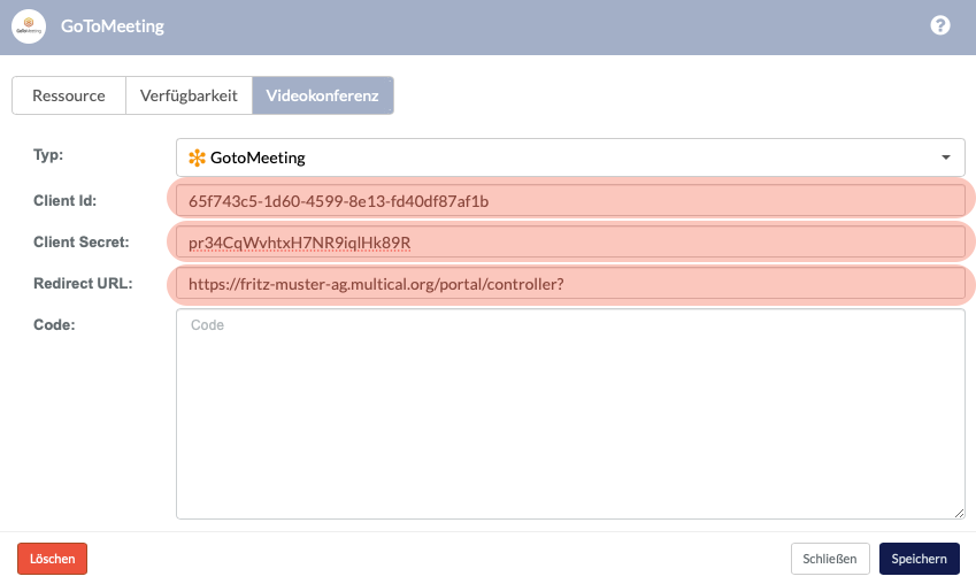
Task: Click the GoToMeeting header title
Action: [112, 26]
